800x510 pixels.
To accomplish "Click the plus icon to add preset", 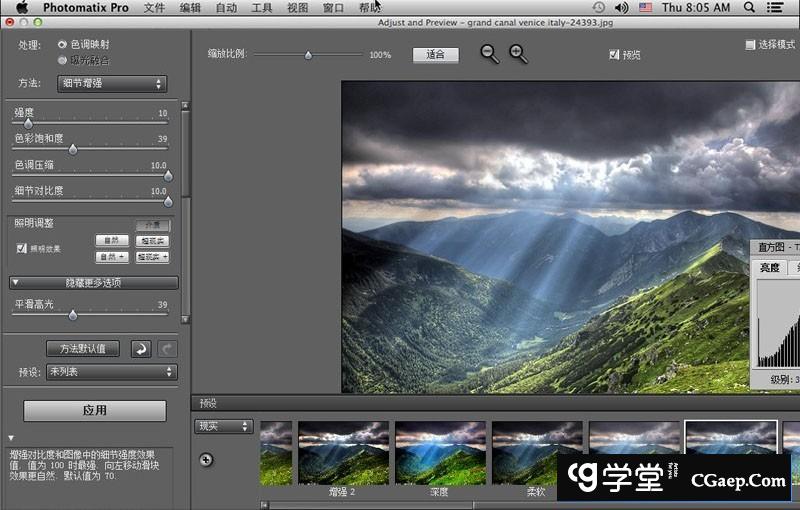I will [x=206, y=459].
